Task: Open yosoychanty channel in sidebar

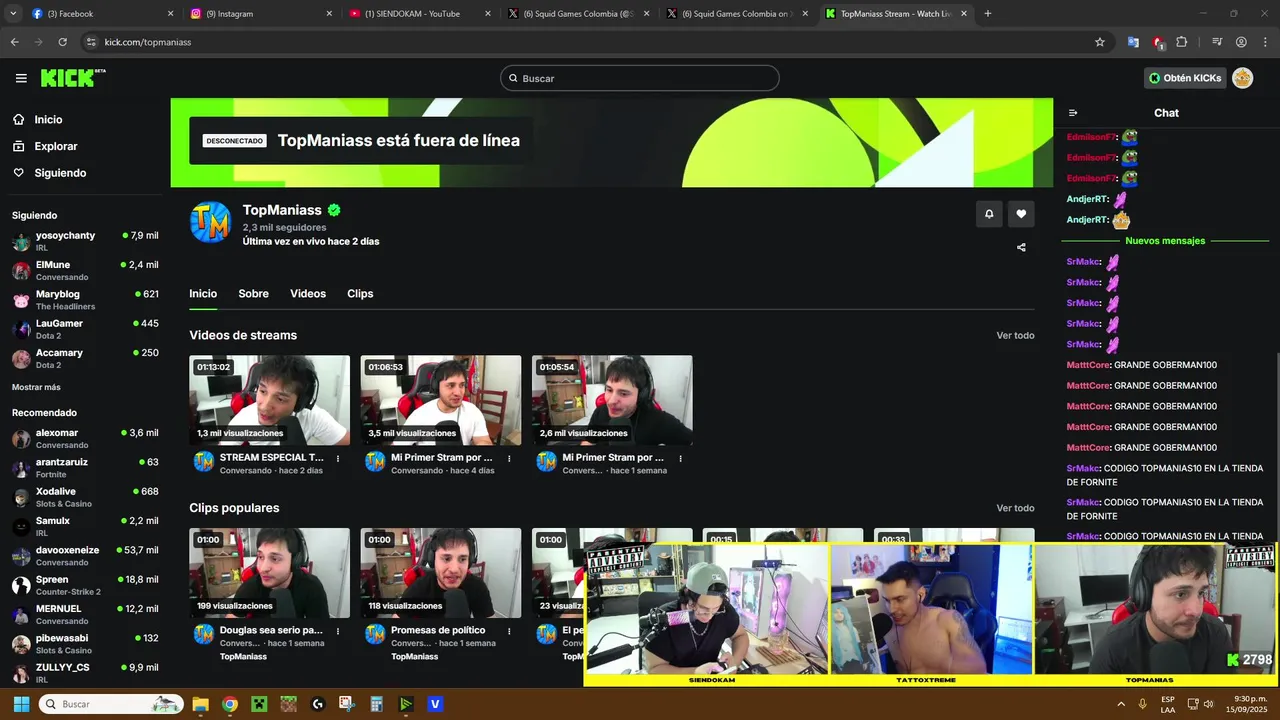Action: pyautogui.click(x=85, y=241)
